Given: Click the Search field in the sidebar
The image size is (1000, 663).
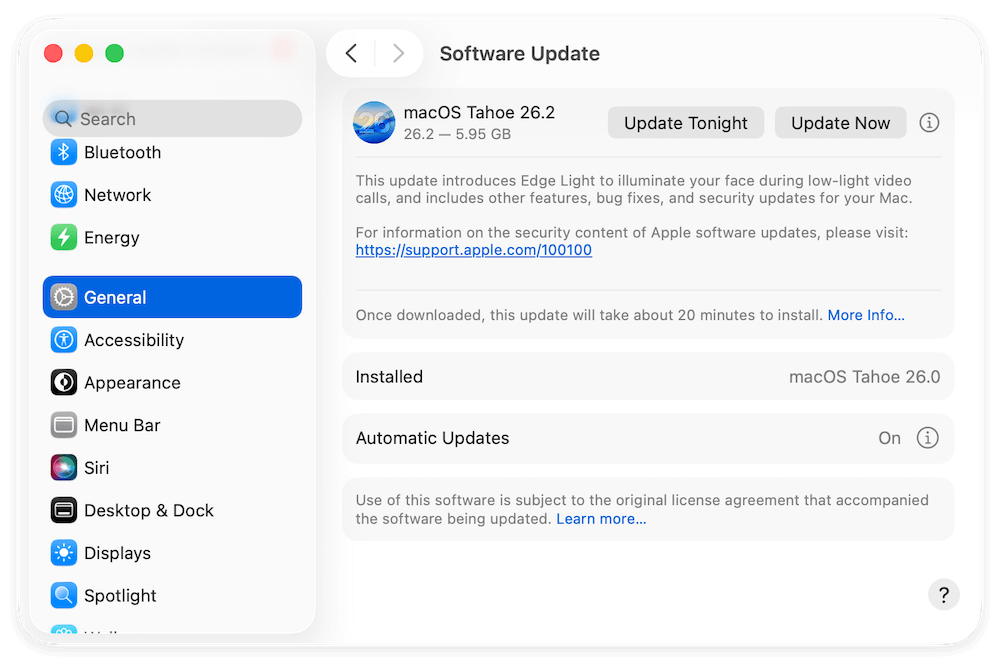Looking at the screenshot, I should pos(172,118).
